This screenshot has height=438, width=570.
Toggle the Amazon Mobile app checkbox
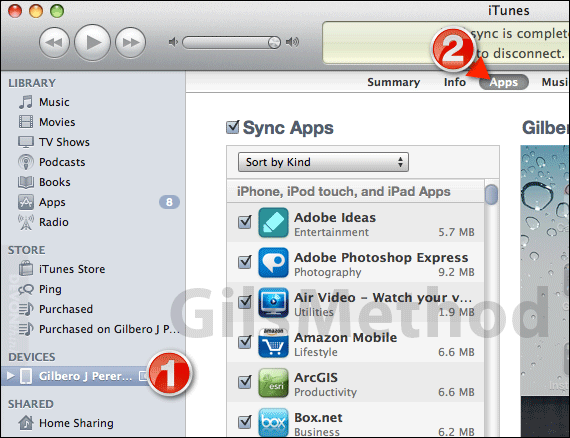tap(245, 342)
